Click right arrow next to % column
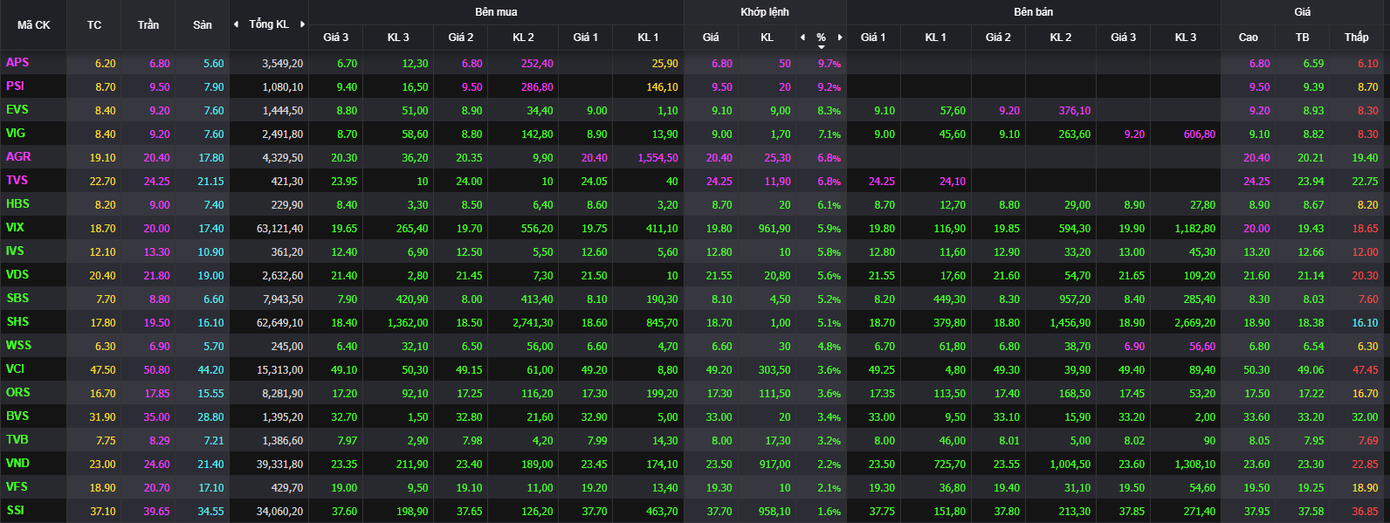 (x=840, y=38)
